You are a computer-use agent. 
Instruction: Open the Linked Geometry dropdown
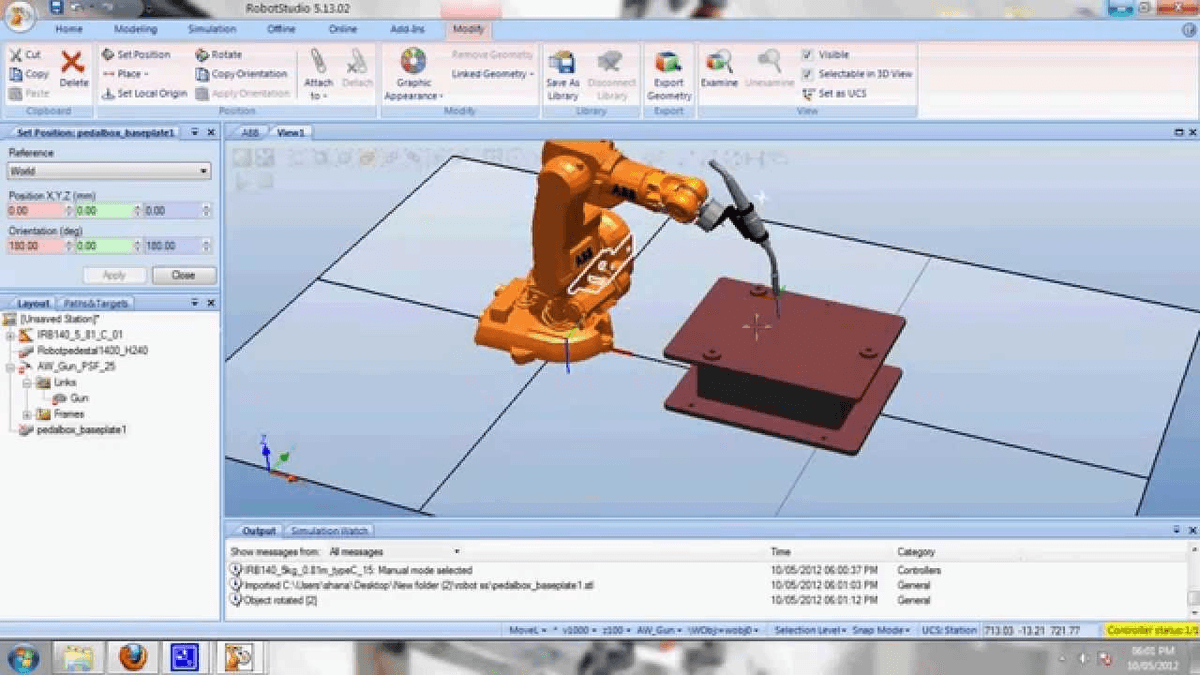pyautogui.click(x=492, y=74)
